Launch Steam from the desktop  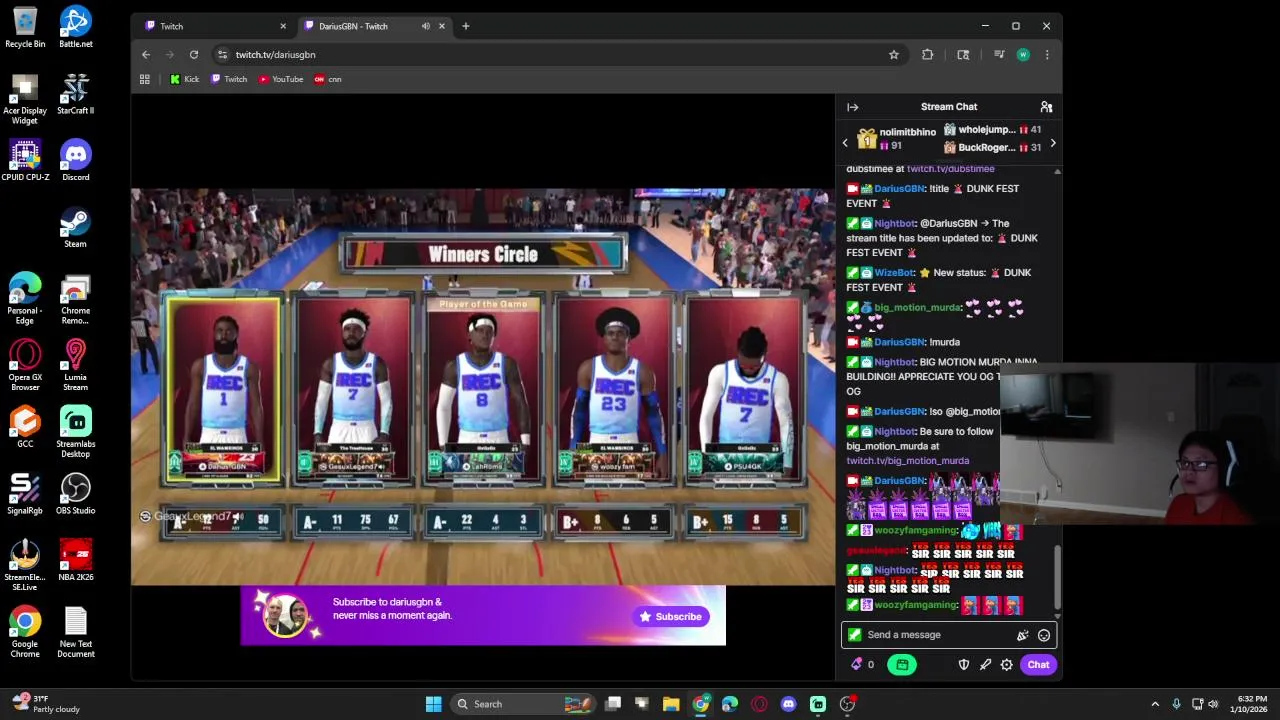point(76,227)
